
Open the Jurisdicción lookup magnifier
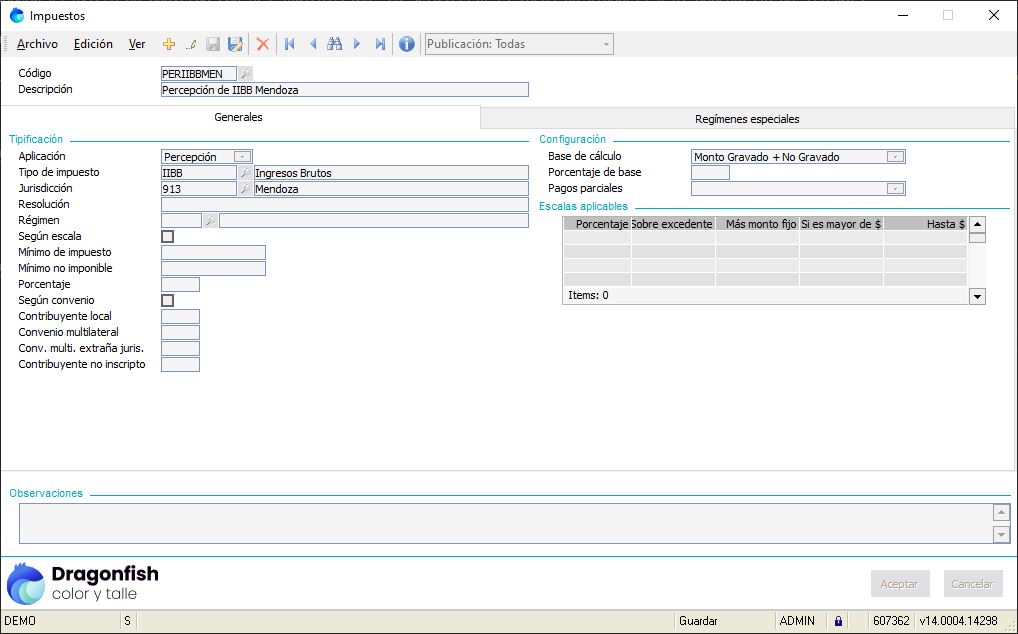click(x=245, y=189)
